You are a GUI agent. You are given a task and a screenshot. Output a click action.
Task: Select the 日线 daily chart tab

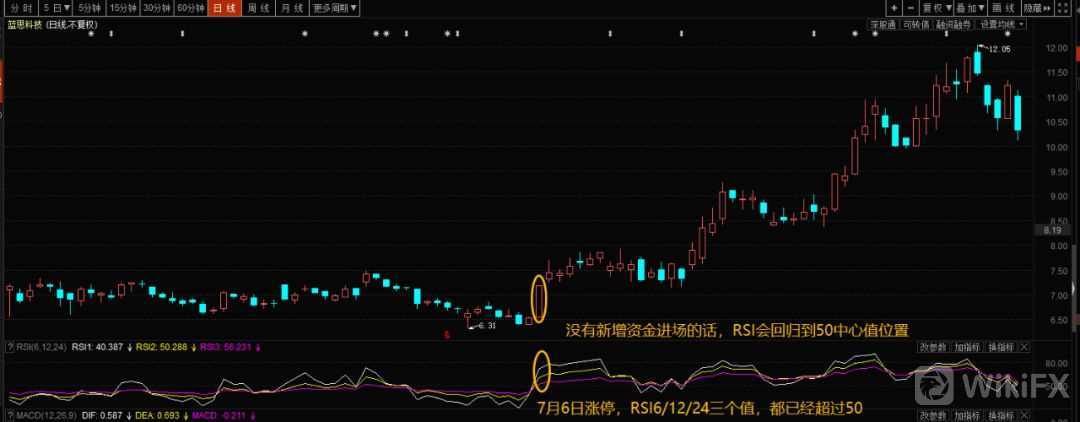point(224,8)
